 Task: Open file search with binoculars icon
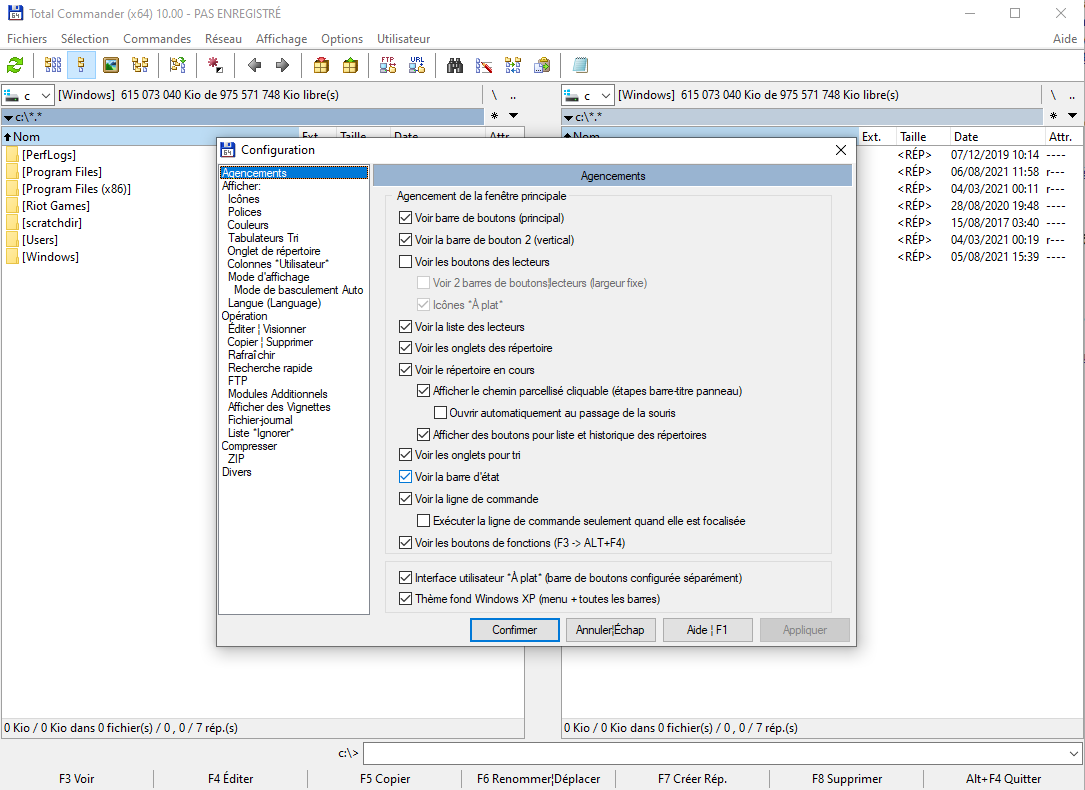coord(455,66)
